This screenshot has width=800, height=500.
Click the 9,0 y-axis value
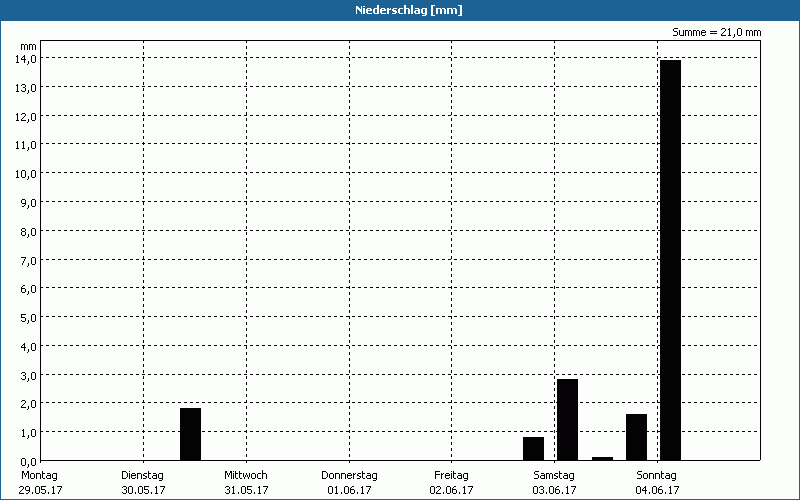click(28, 203)
